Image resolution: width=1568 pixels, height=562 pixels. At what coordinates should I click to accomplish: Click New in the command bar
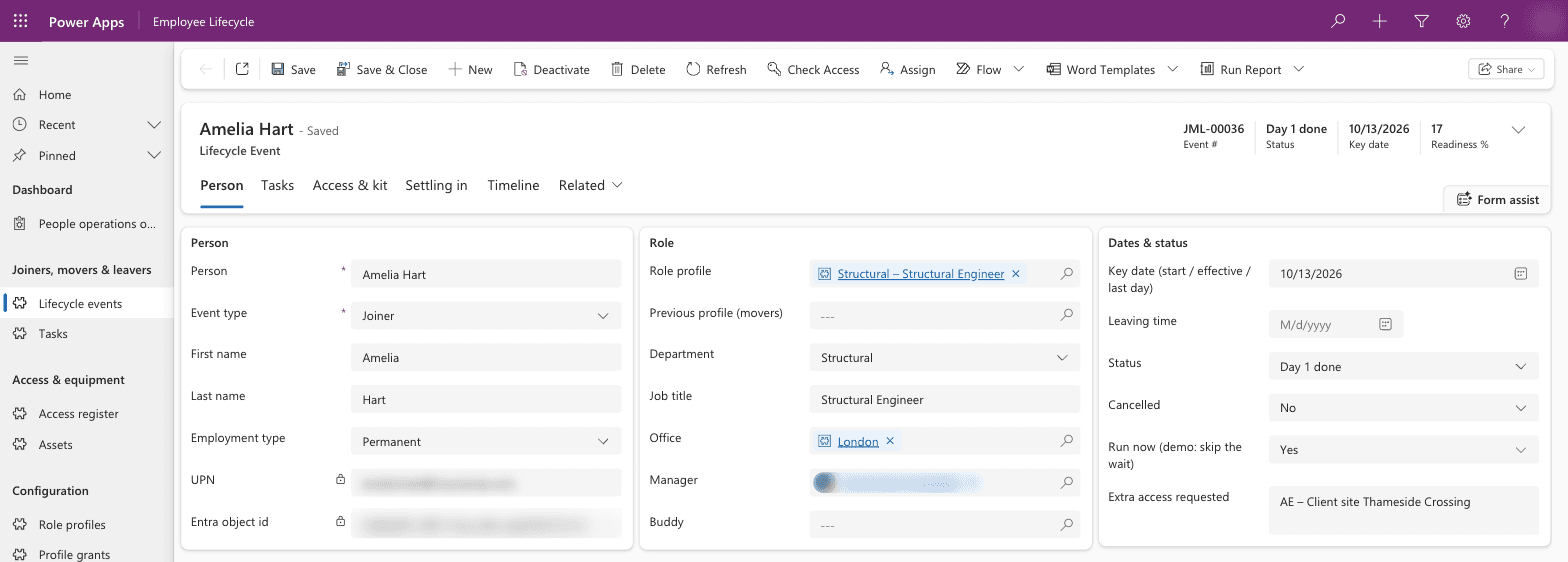click(470, 69)
